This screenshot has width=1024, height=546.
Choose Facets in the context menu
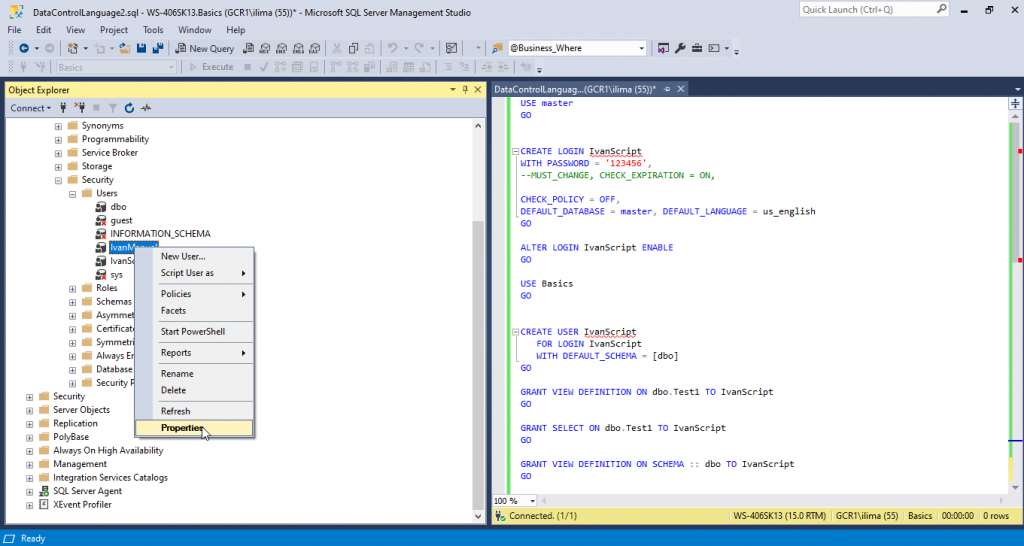(194, 311)
